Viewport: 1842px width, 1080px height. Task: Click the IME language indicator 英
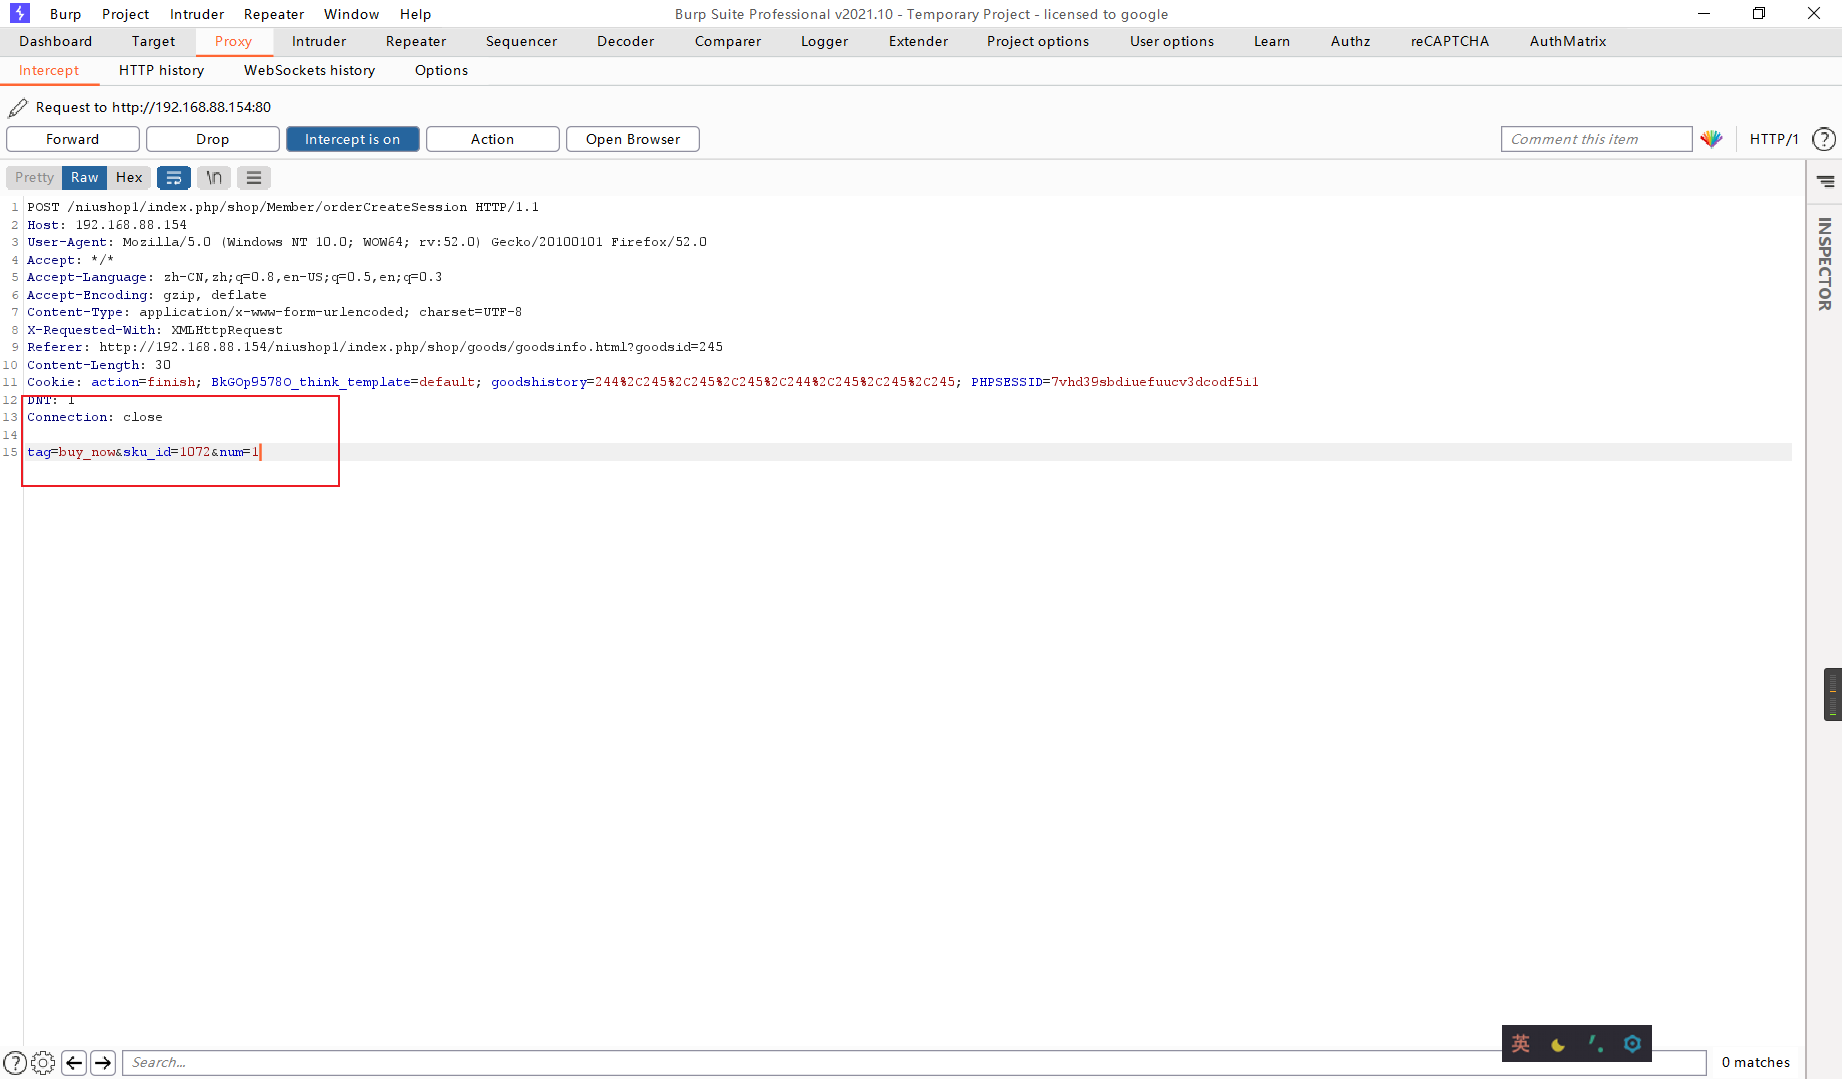coord(1521,1044)
